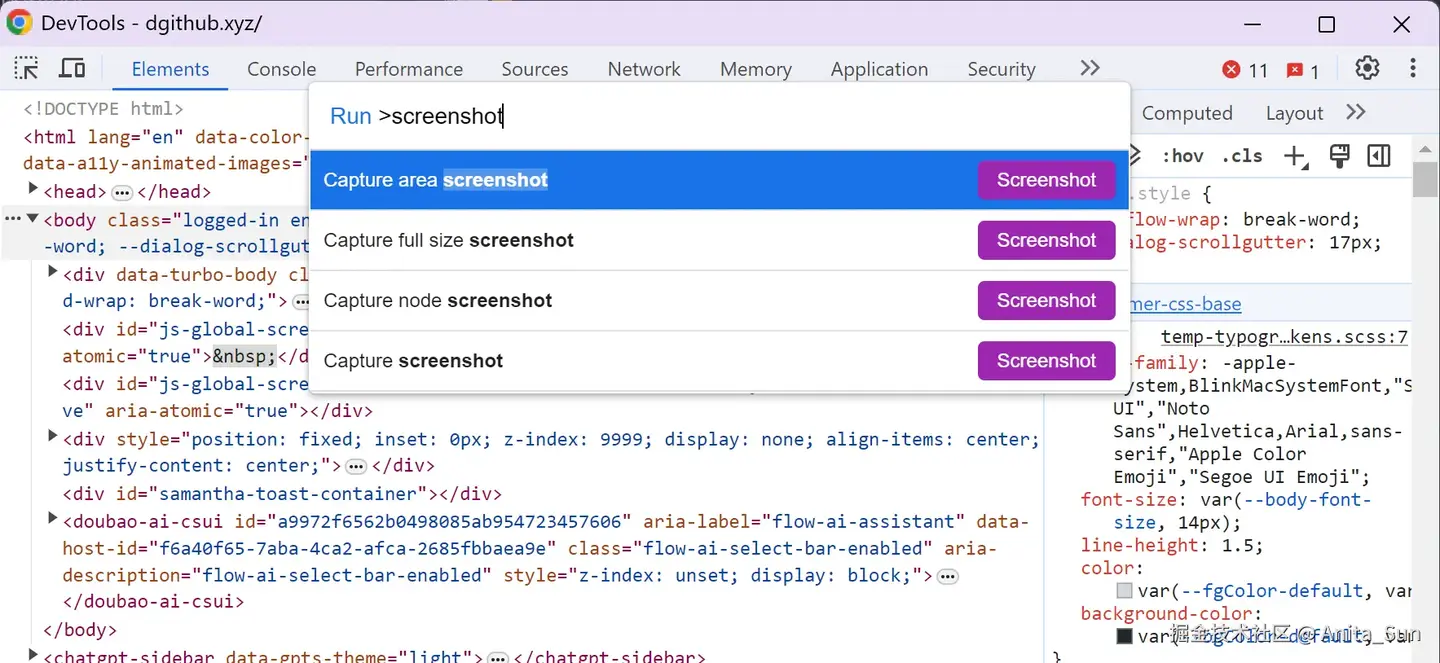Click the sidebar panel layout icon
The width and height of the screenshot is (1440, 663).
point(1379,155)
